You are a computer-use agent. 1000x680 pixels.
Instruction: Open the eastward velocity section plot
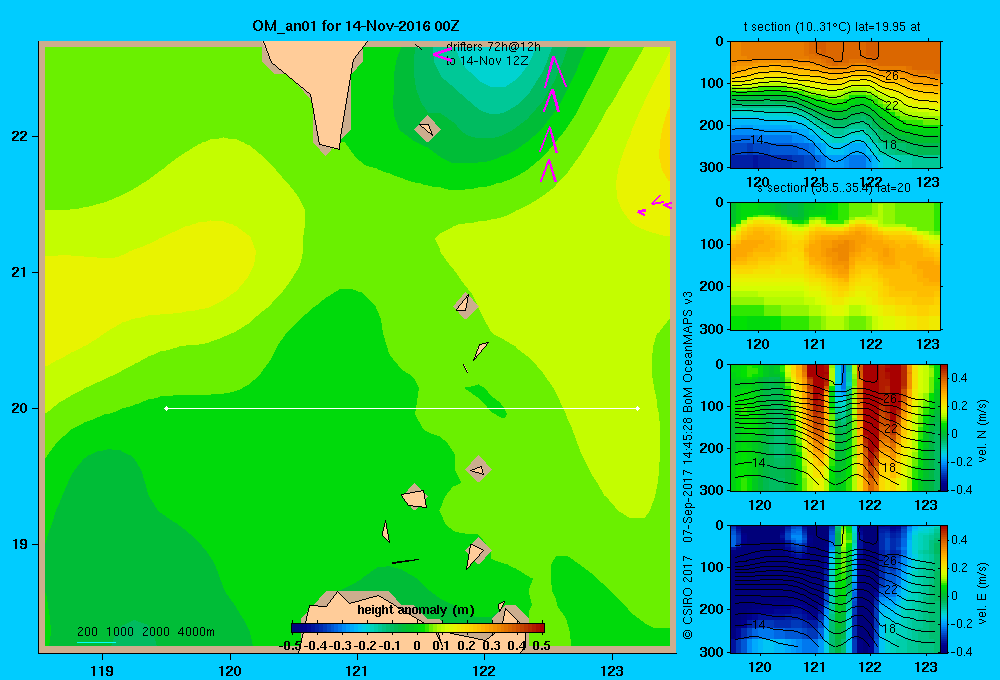[835, 589]
